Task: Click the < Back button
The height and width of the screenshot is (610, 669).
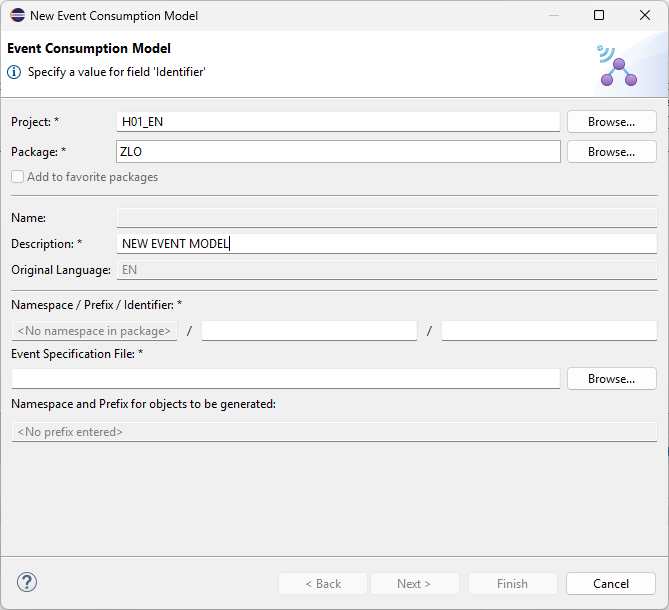Action: [323, 584]
